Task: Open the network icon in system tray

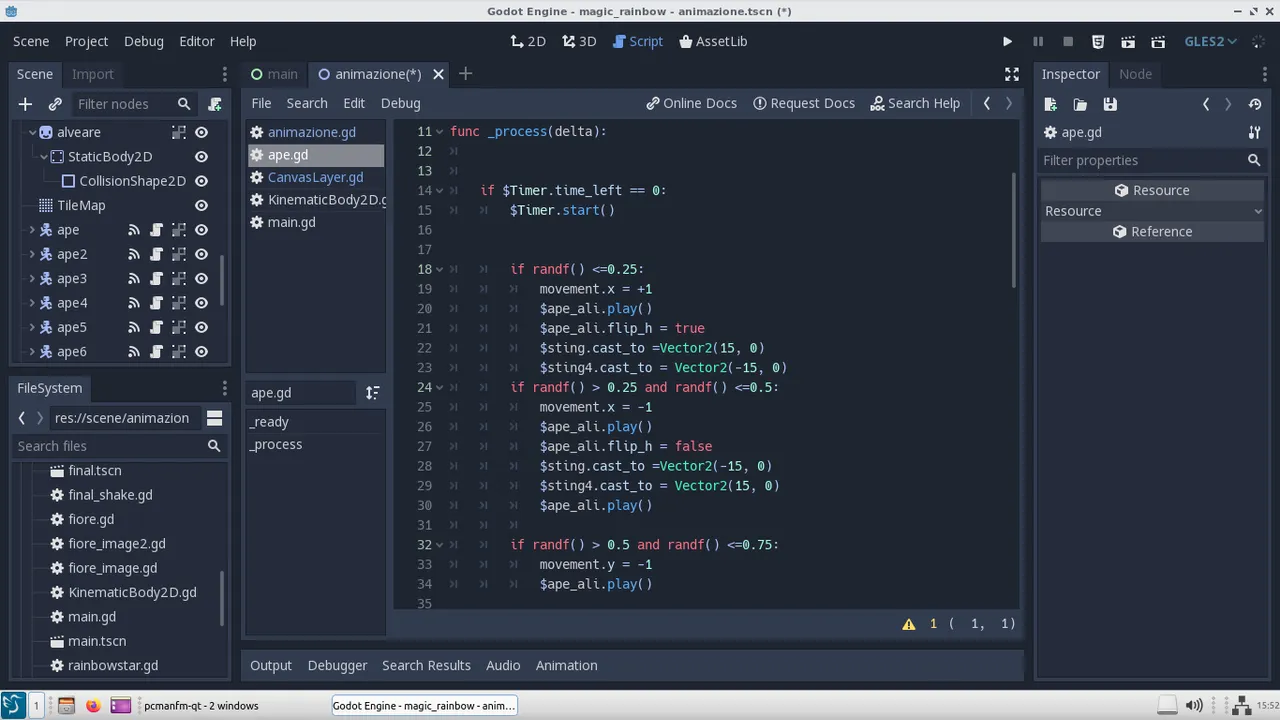Action: tap(1241, 705)
